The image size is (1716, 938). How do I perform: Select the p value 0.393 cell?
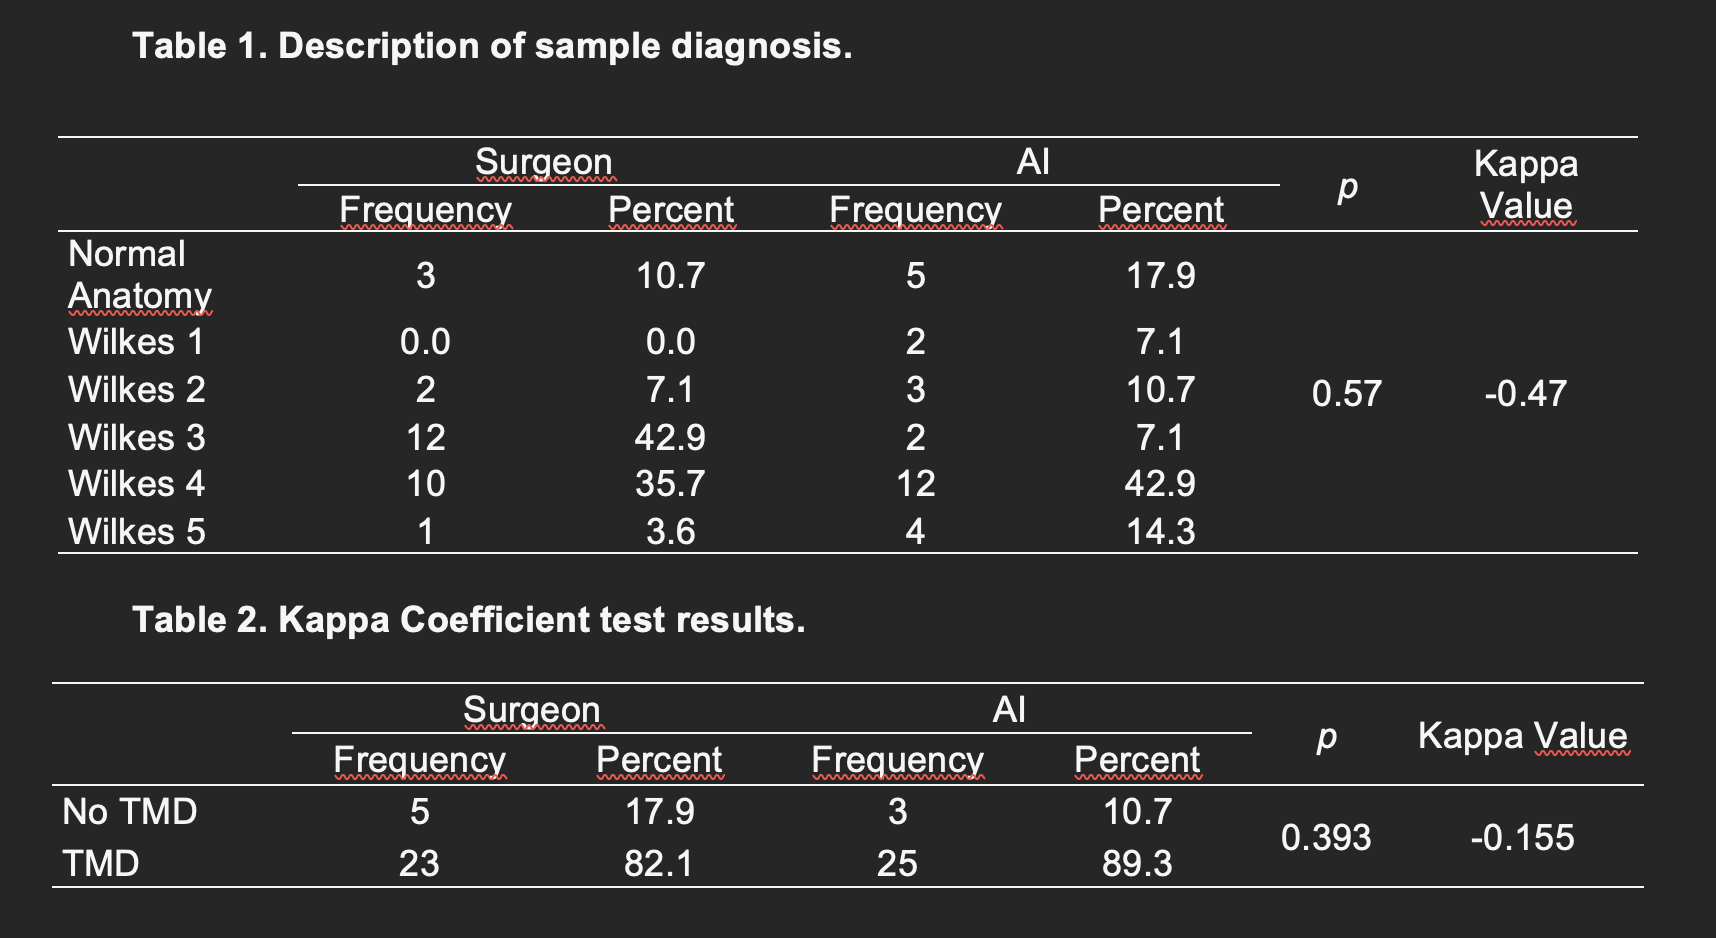[1326, 837]
